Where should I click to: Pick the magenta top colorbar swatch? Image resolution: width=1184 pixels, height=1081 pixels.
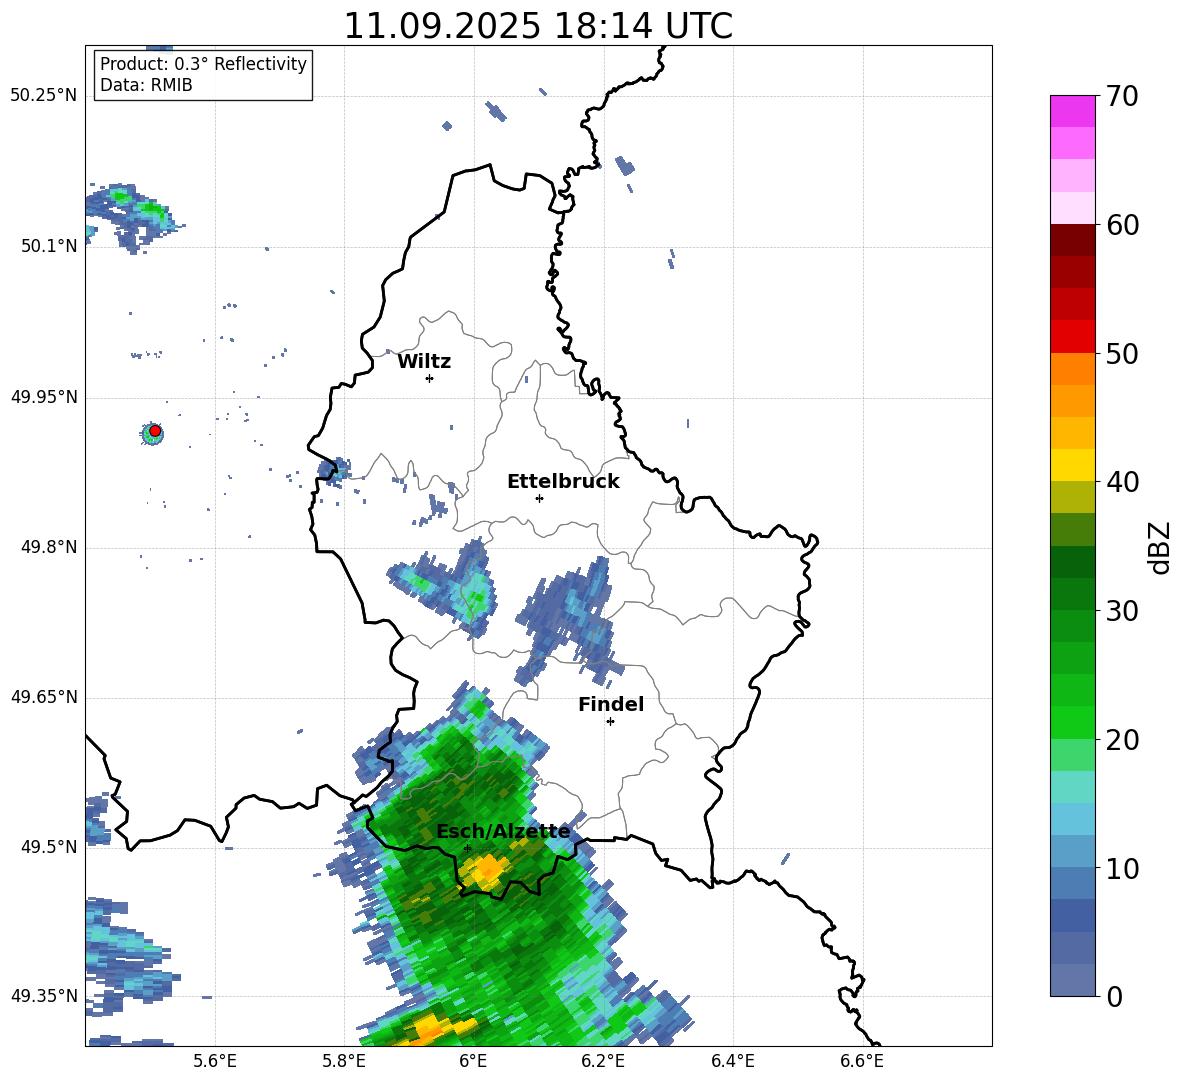(1073, 112)
